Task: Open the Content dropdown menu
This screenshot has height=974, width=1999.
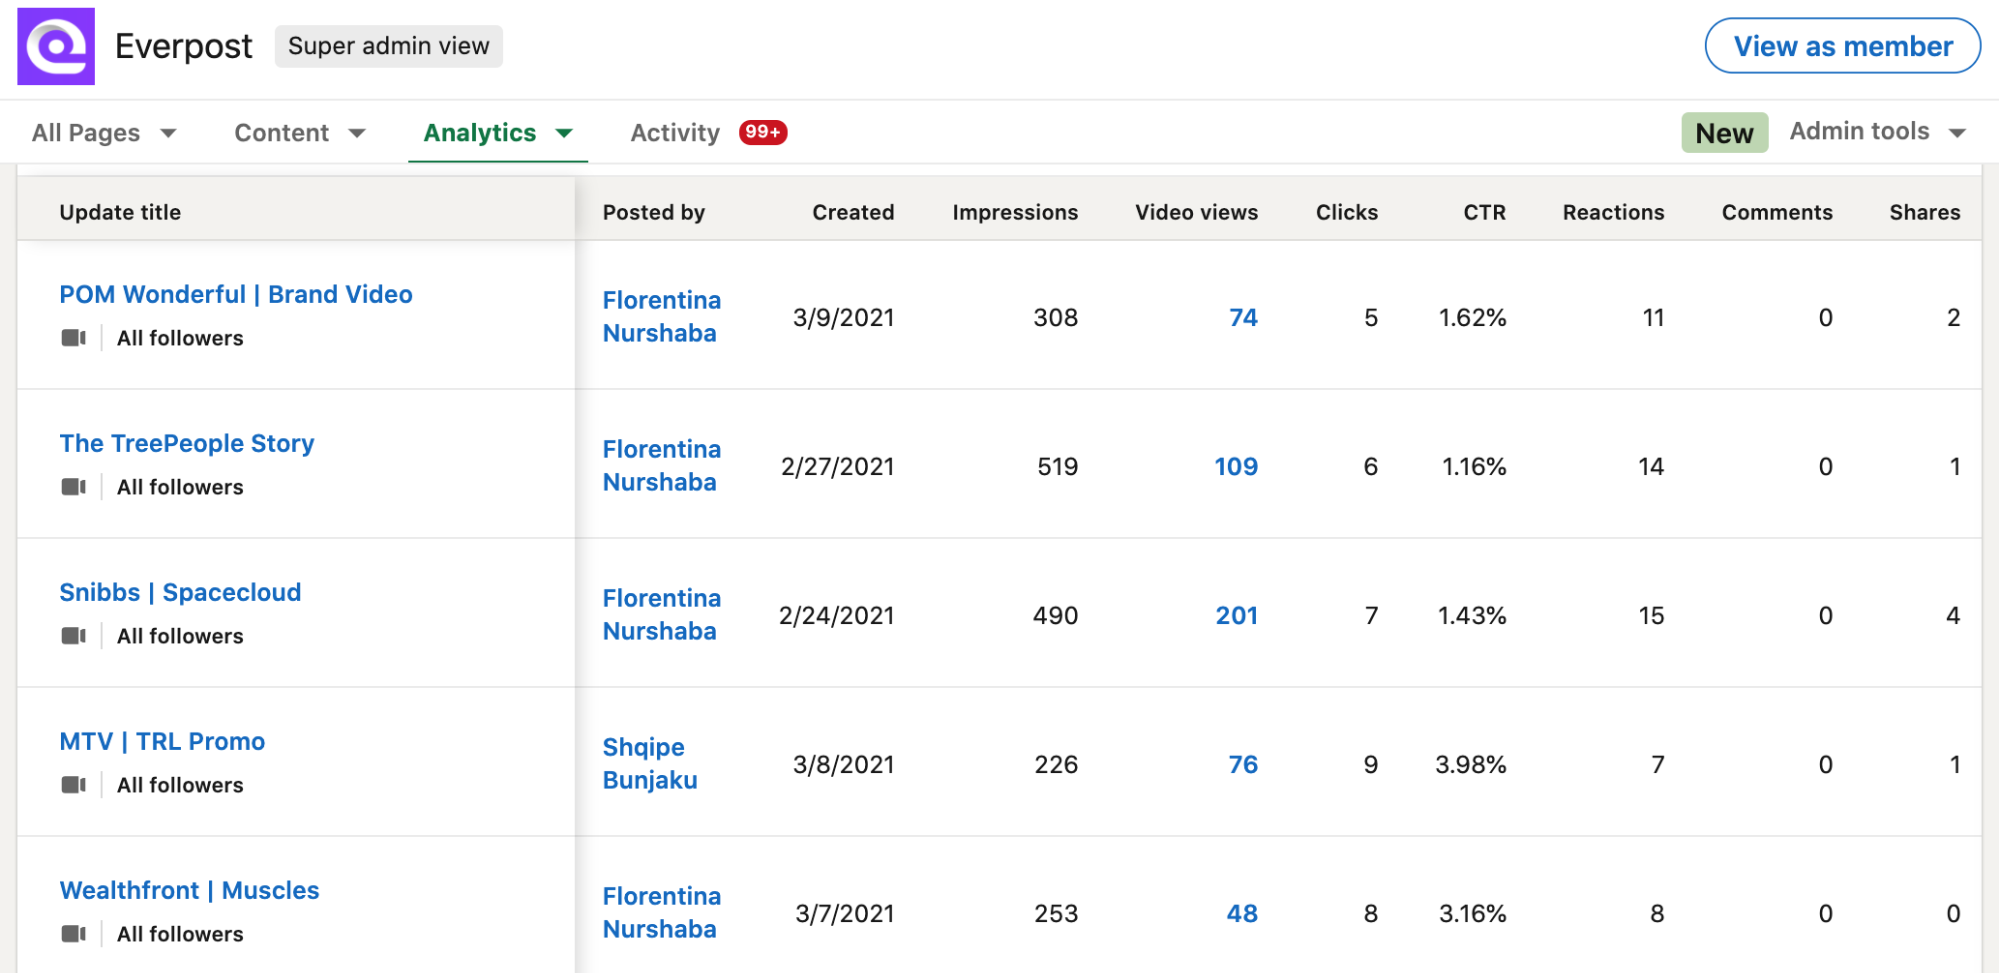Action: click(x=300, y=133)
